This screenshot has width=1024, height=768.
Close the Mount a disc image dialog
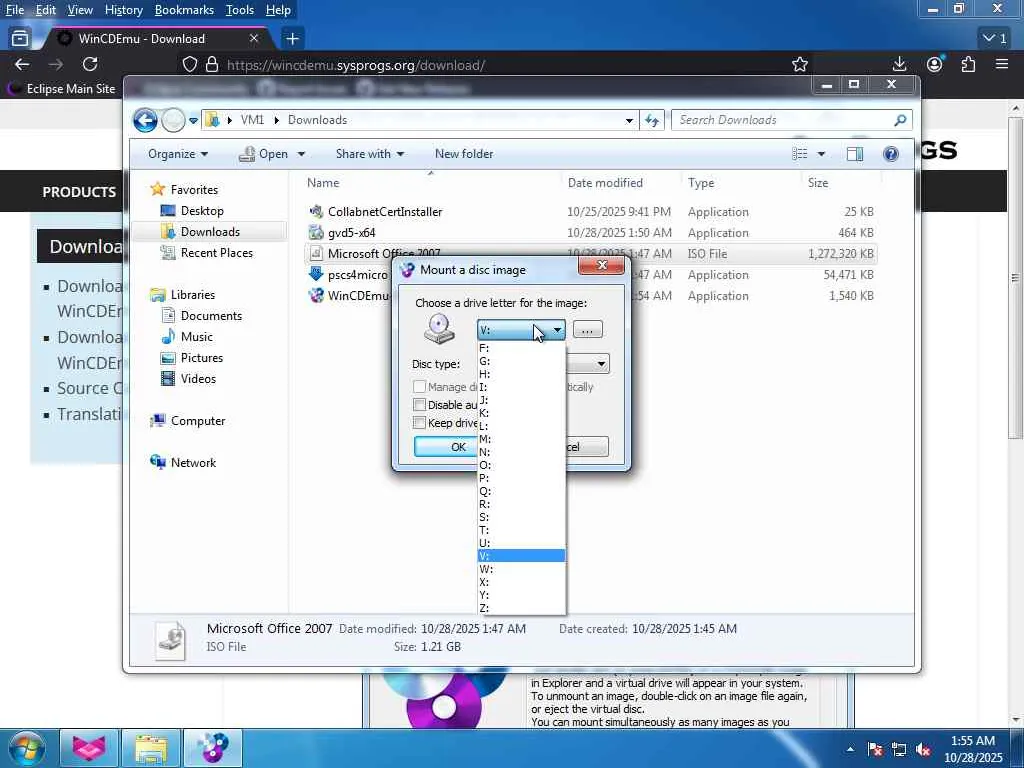[601, 265]
